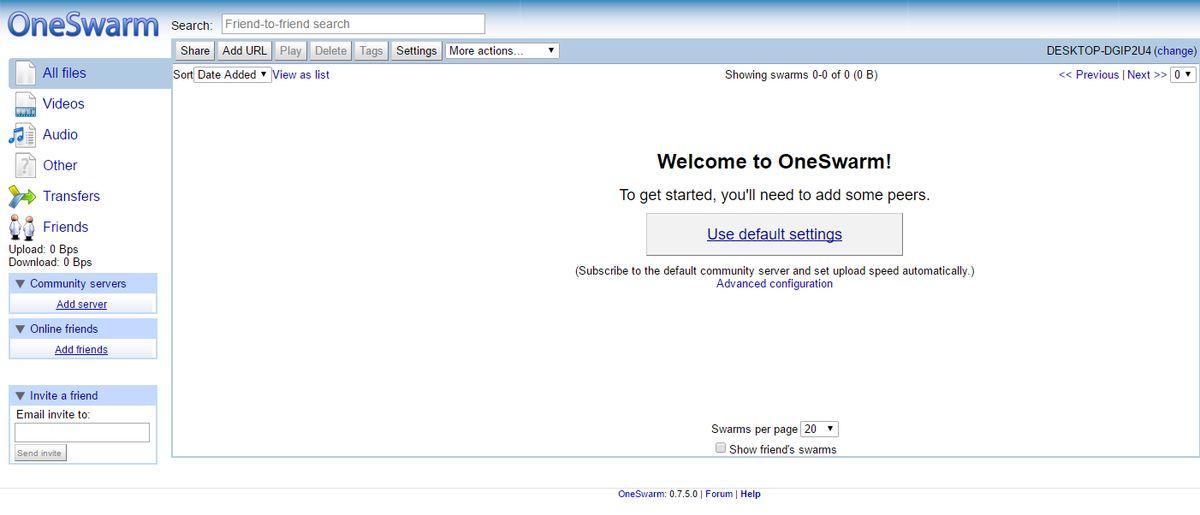Screen dimensions: 1200x515
Task: Open the More actions dropdown
Action: pos(502,51)
